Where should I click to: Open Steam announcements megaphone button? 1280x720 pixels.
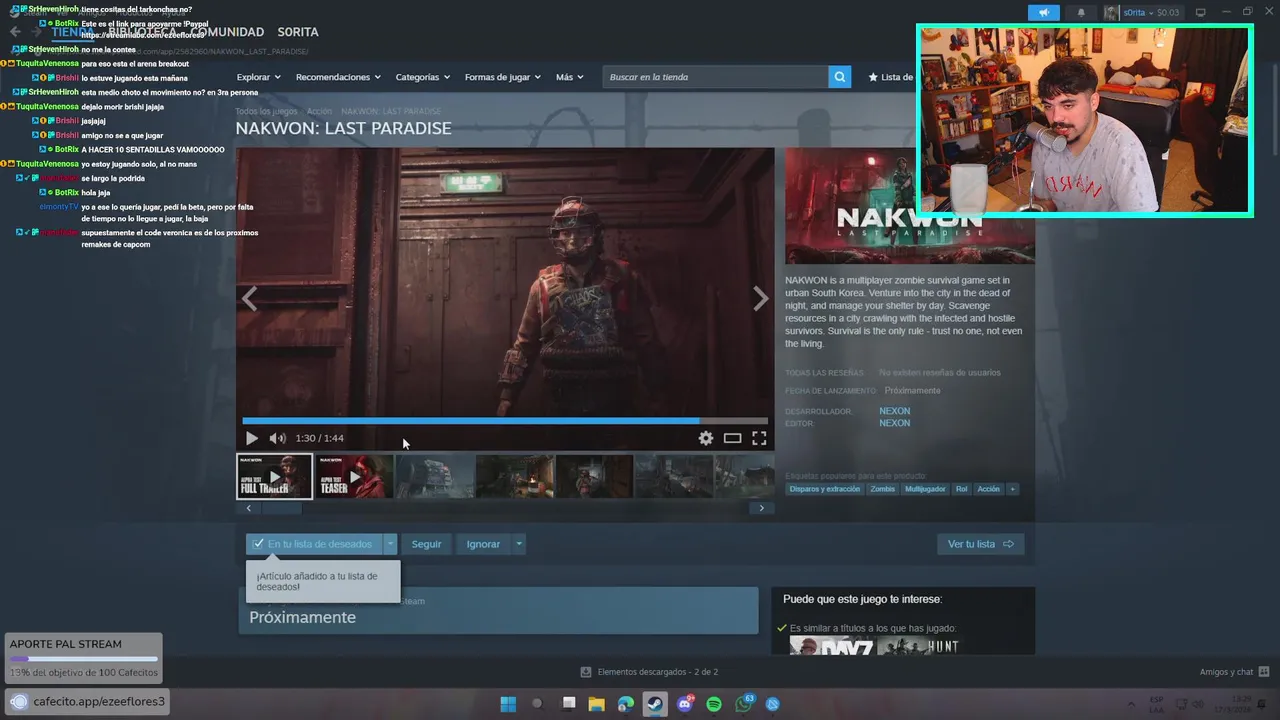(x=1043, y=12)
